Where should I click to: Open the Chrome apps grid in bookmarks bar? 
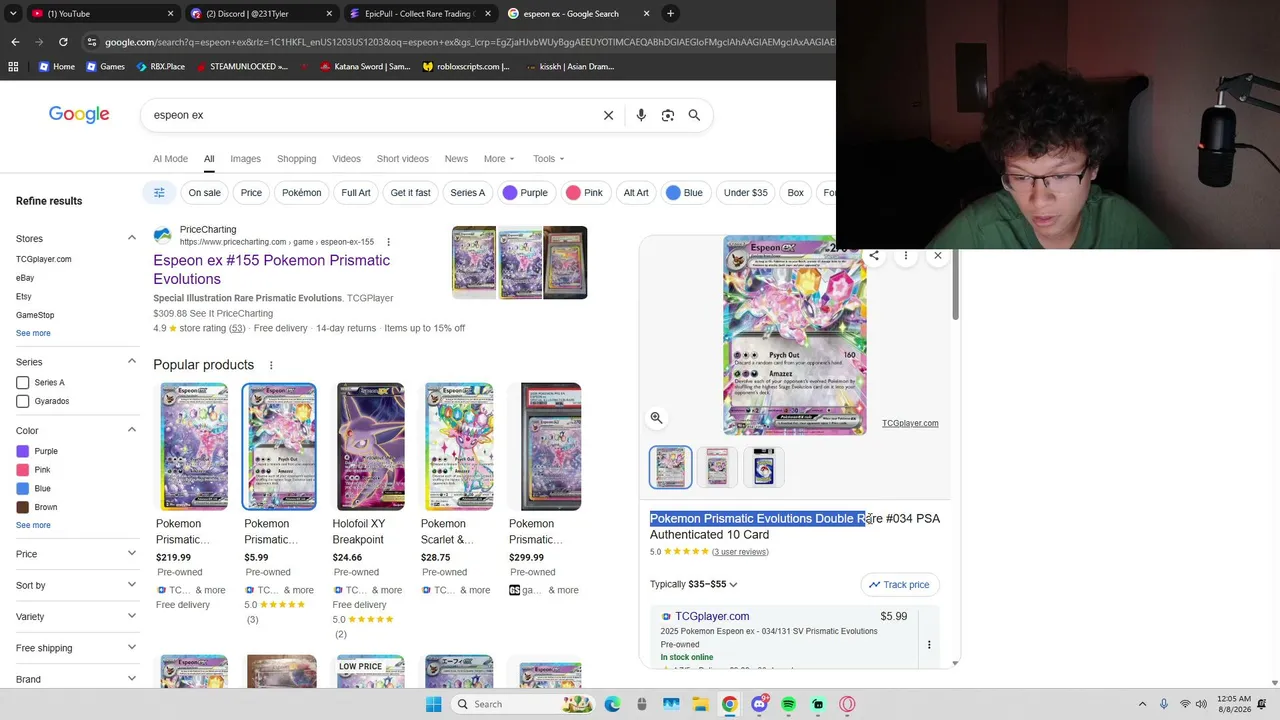[x=13, y=67]
